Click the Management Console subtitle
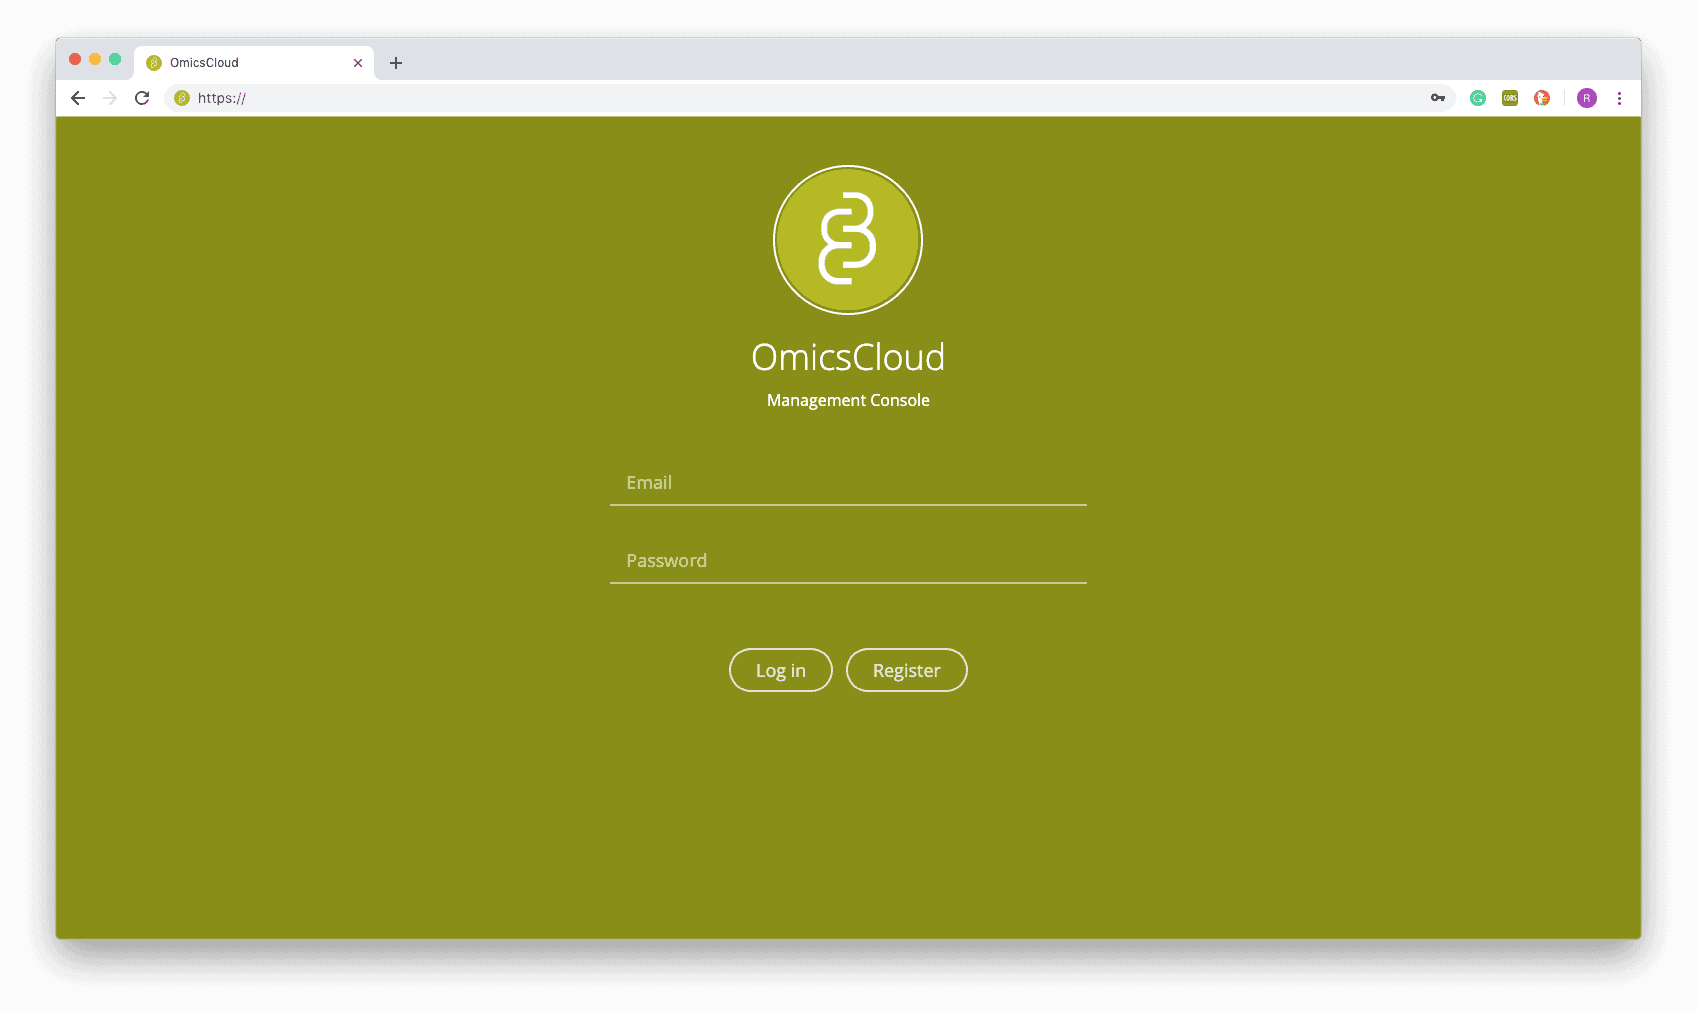Viewport: 1697px width, 1013px height. pyautogui.click(x=848, y=400)
